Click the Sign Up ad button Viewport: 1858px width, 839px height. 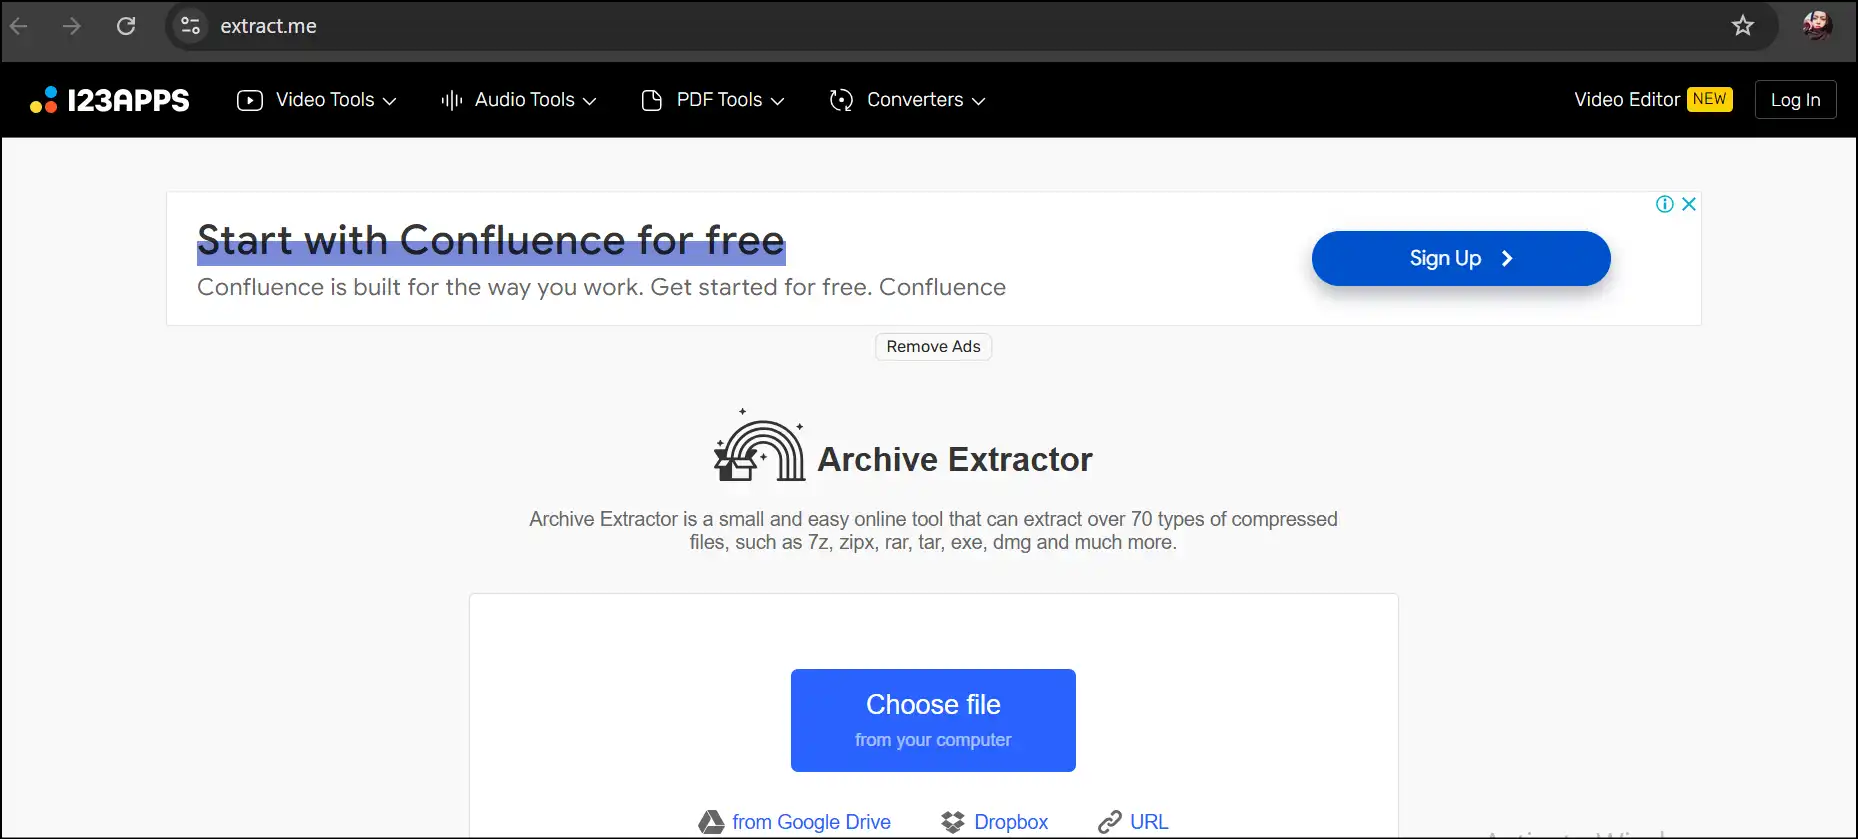[1461, 258]
